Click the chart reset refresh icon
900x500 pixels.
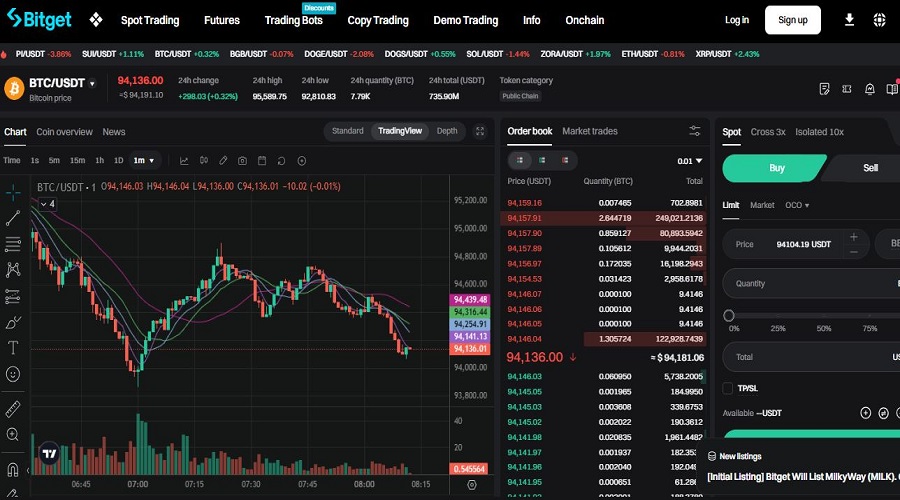pyautogui.click(x=281, y=161)
